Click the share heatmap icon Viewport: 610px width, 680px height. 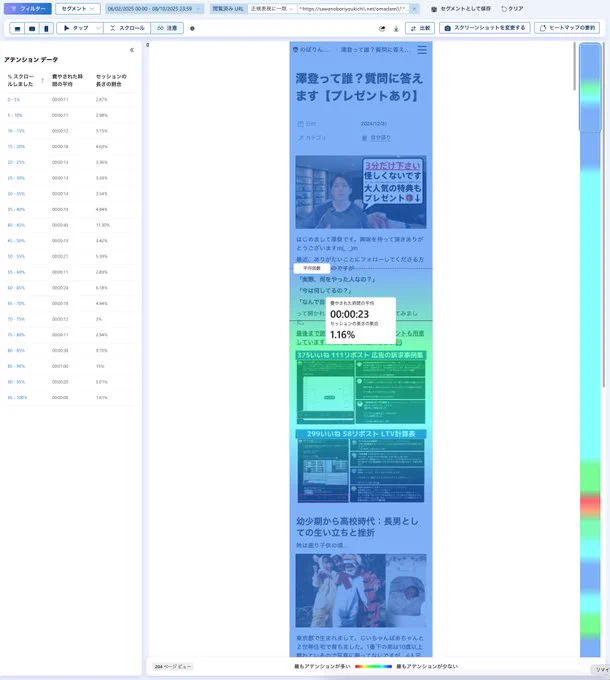pos(382,29)
